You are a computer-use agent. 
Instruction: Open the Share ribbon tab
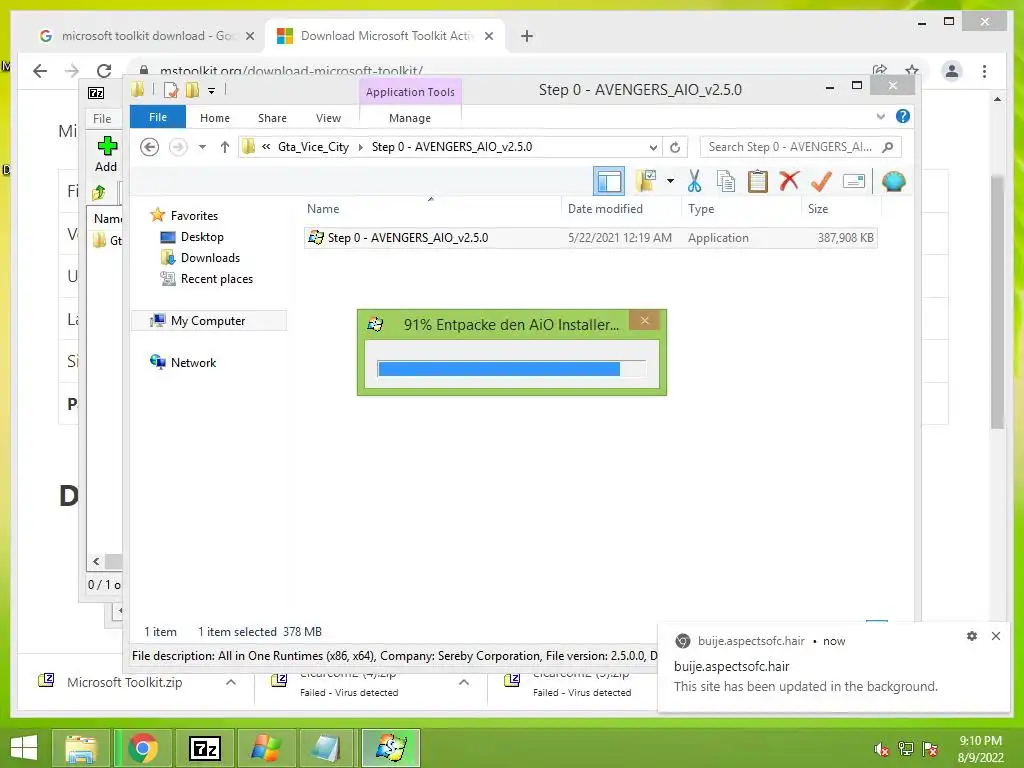coord(272,118)
